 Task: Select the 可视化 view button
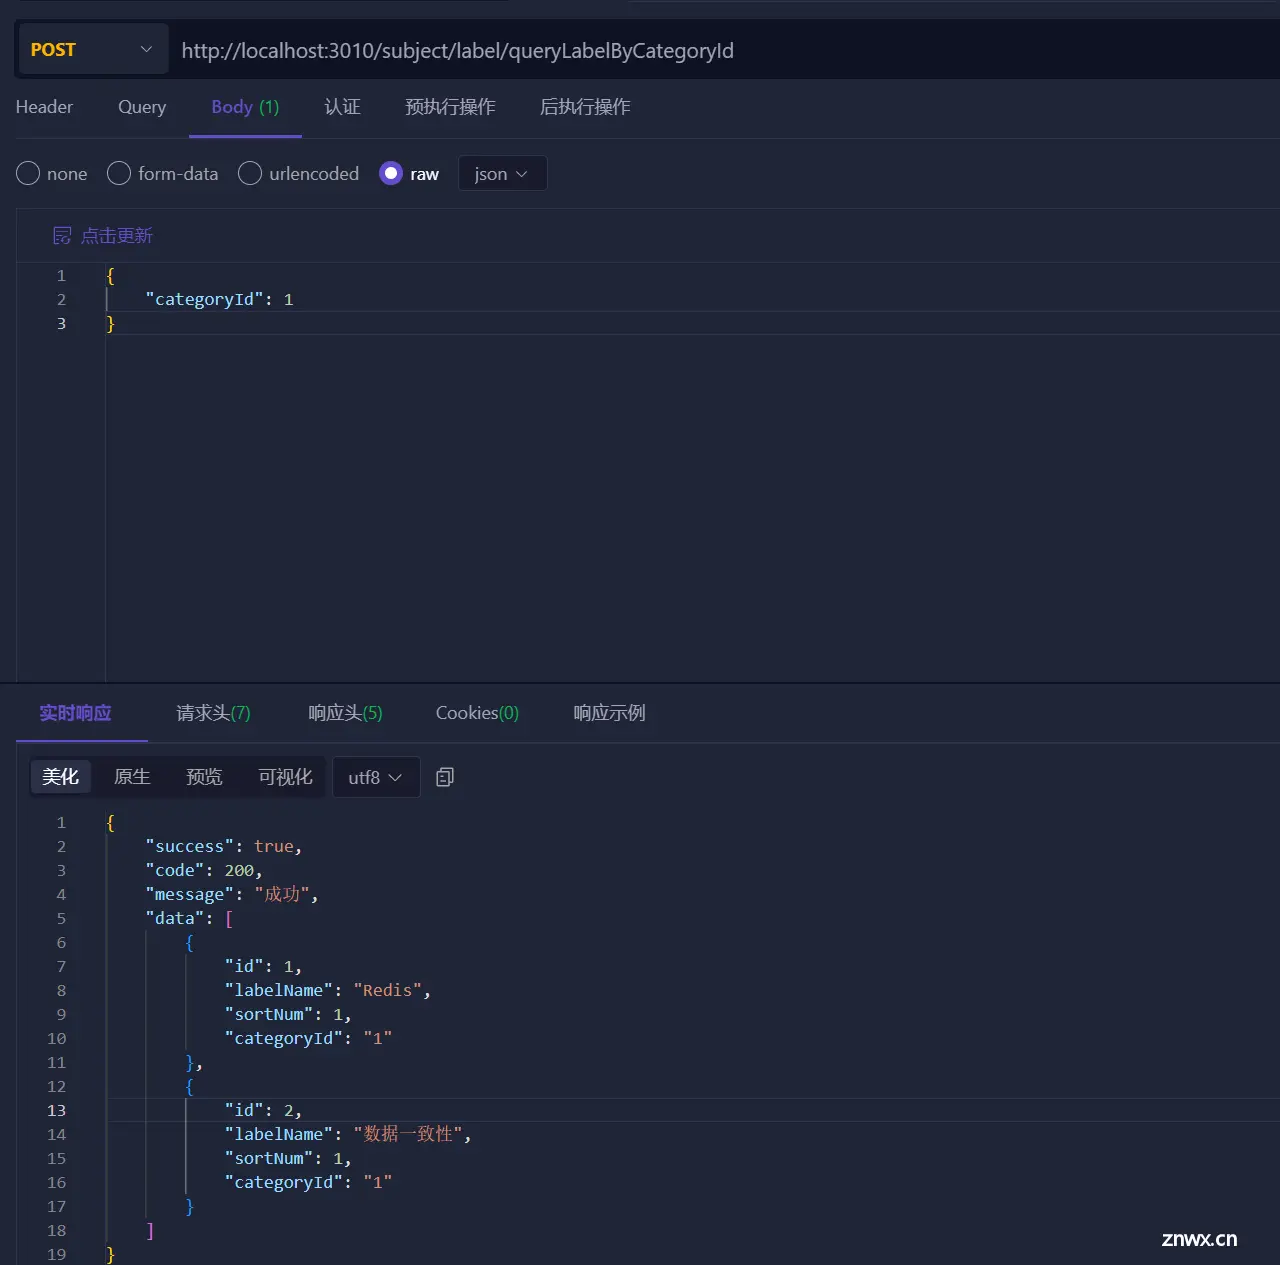coord(286,777)
